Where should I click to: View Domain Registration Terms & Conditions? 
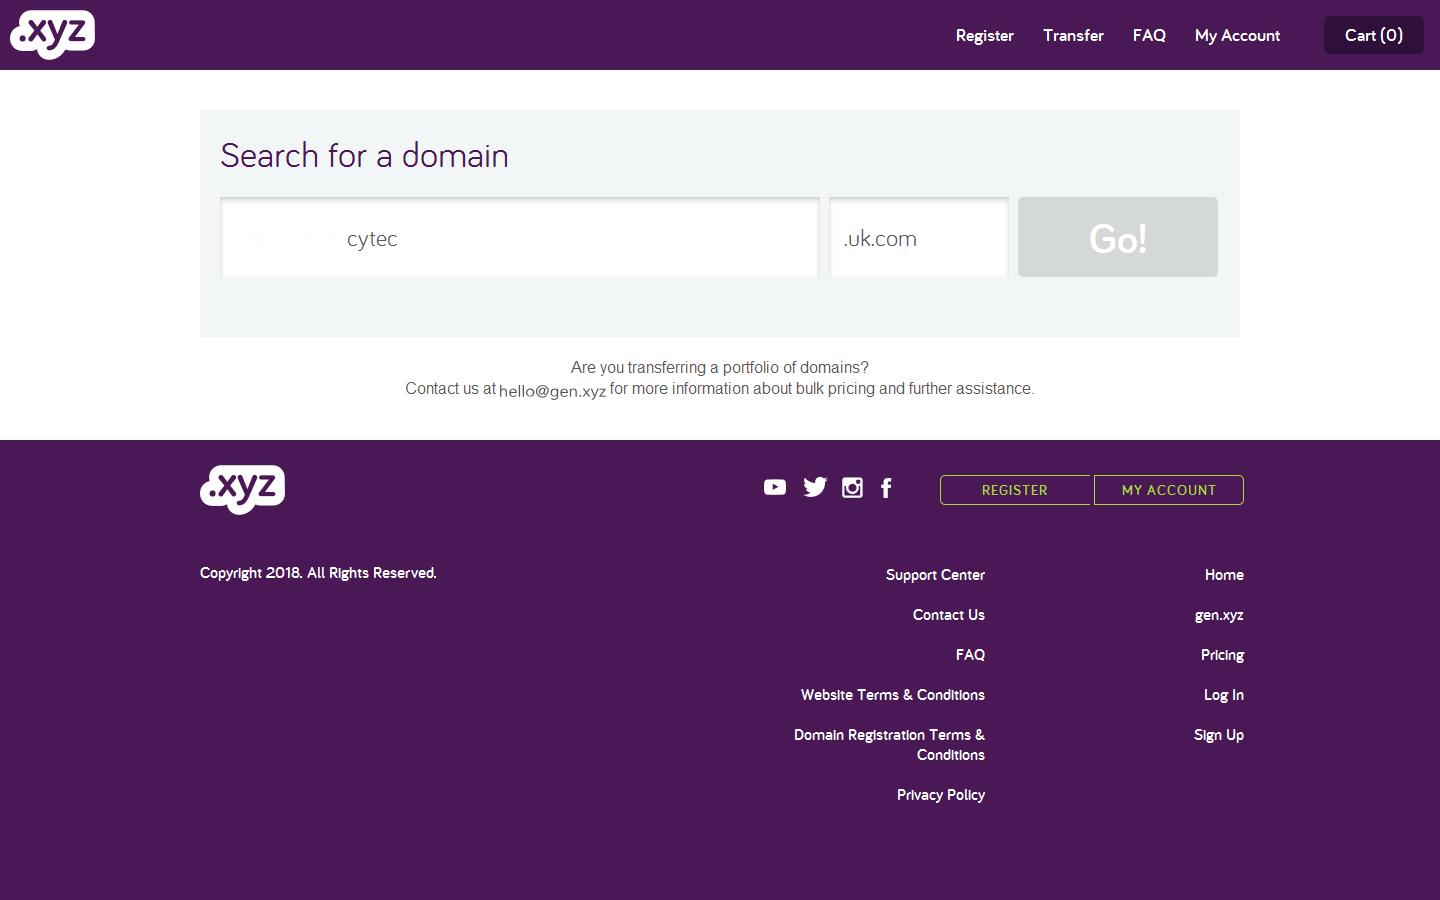888,744
